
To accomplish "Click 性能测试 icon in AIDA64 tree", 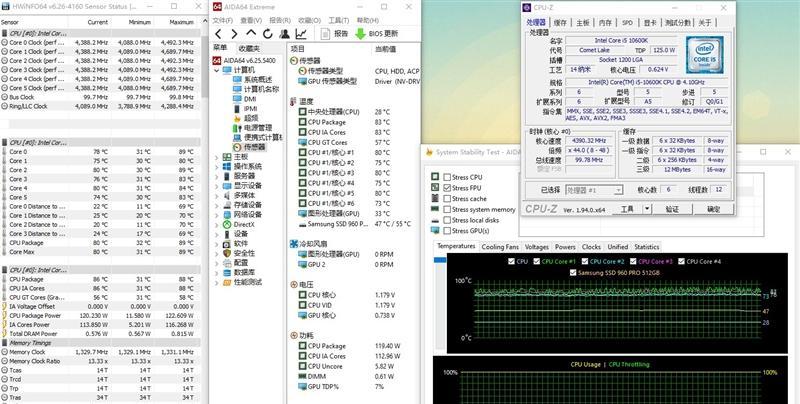I will tap(227, 282).
